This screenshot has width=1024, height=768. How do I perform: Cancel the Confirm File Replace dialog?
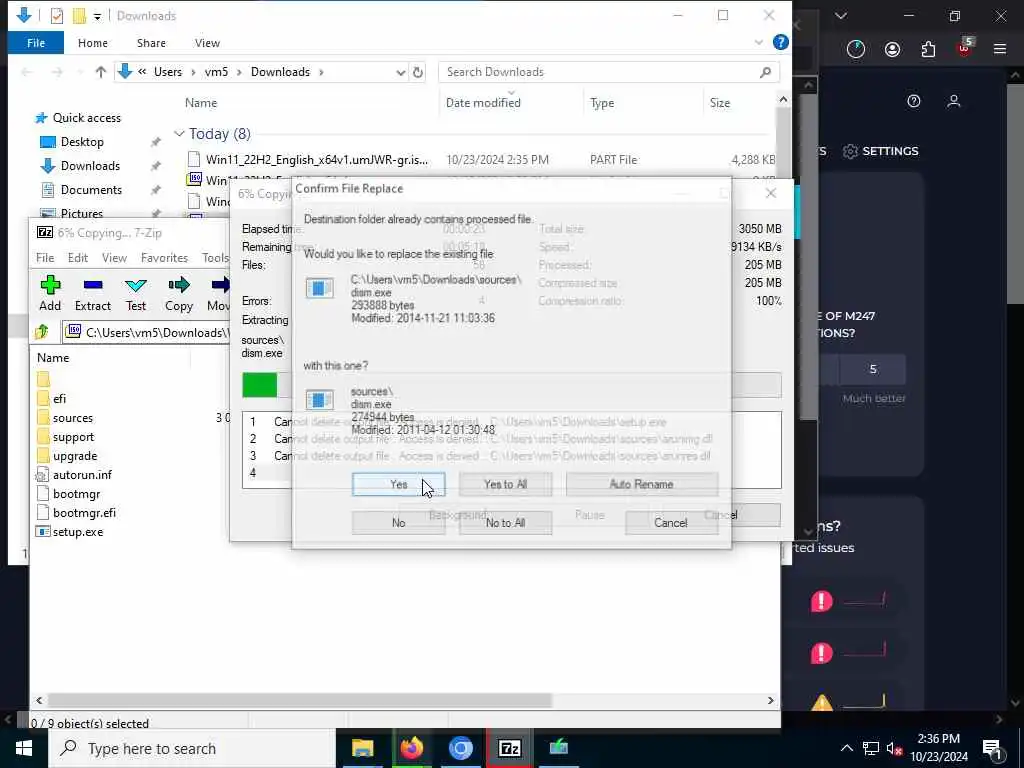[x=671, y=522]
